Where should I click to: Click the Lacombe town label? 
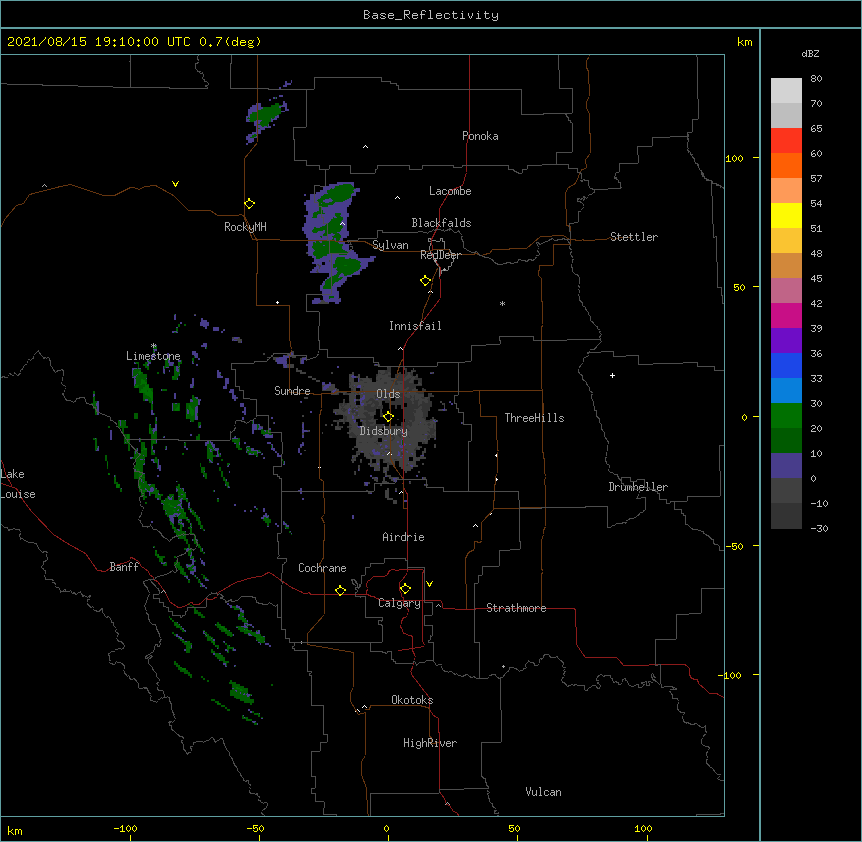(x=450, y=191)
